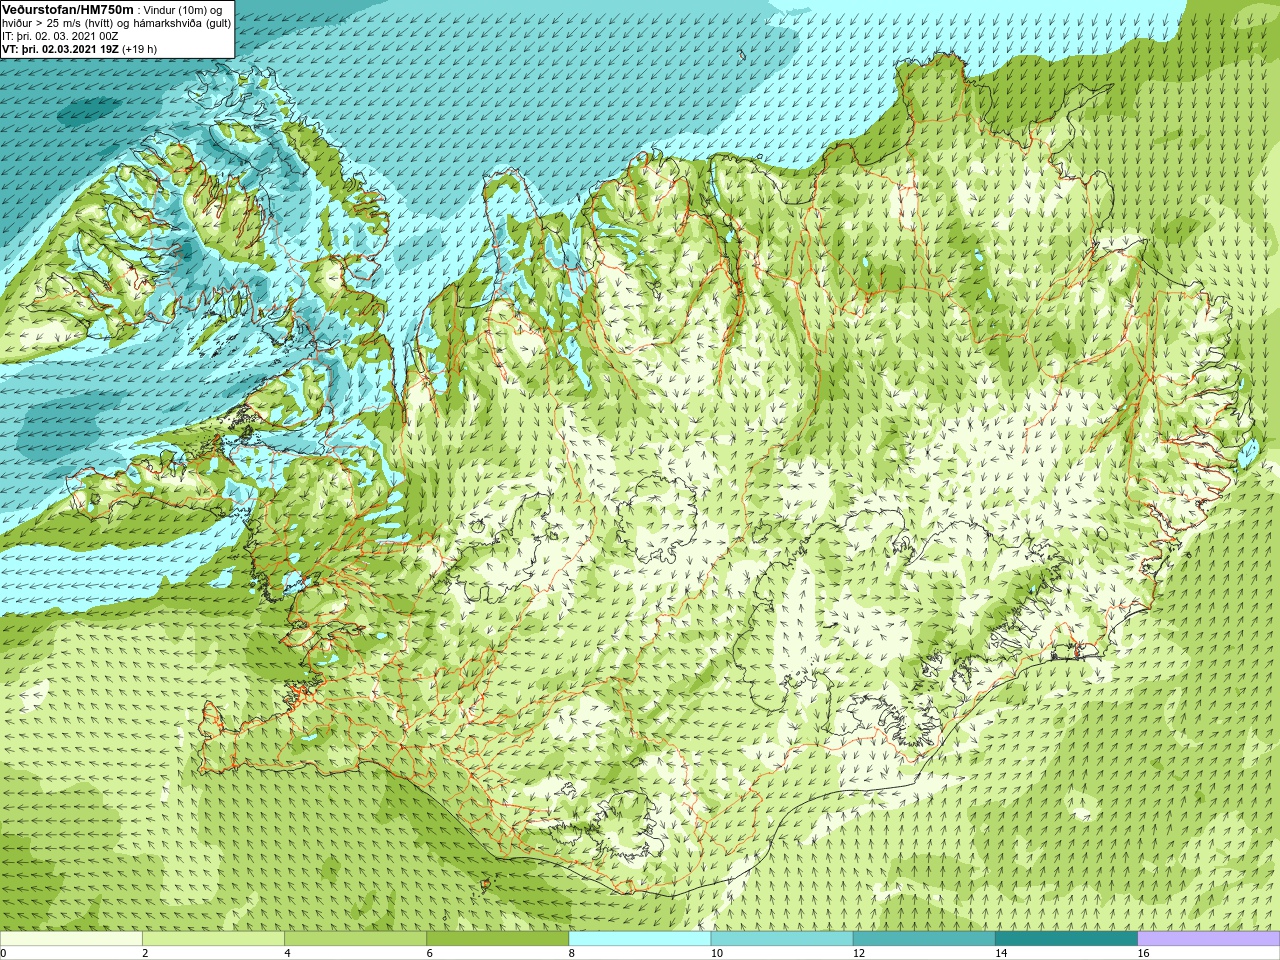Click the legend tick label '16'
The height and width of the screenshot is (960, 1280).
pos(1143,953)
